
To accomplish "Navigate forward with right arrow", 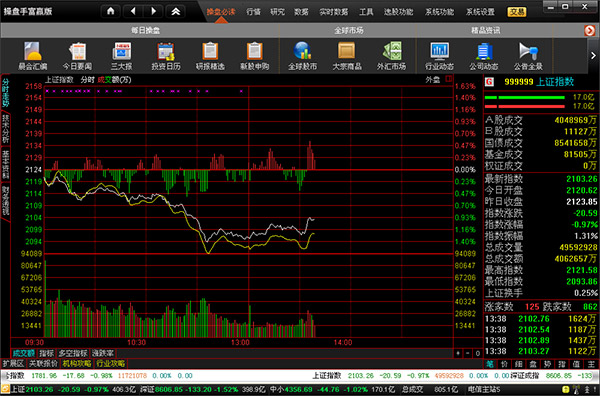I will point(153,11).
